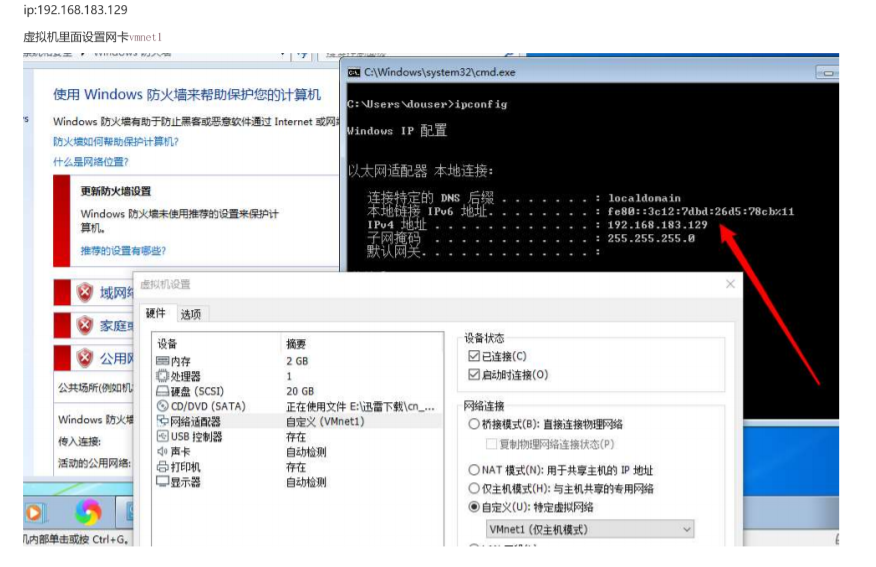
Task: Click the 2 GB memory summary value
Action: 297,361
